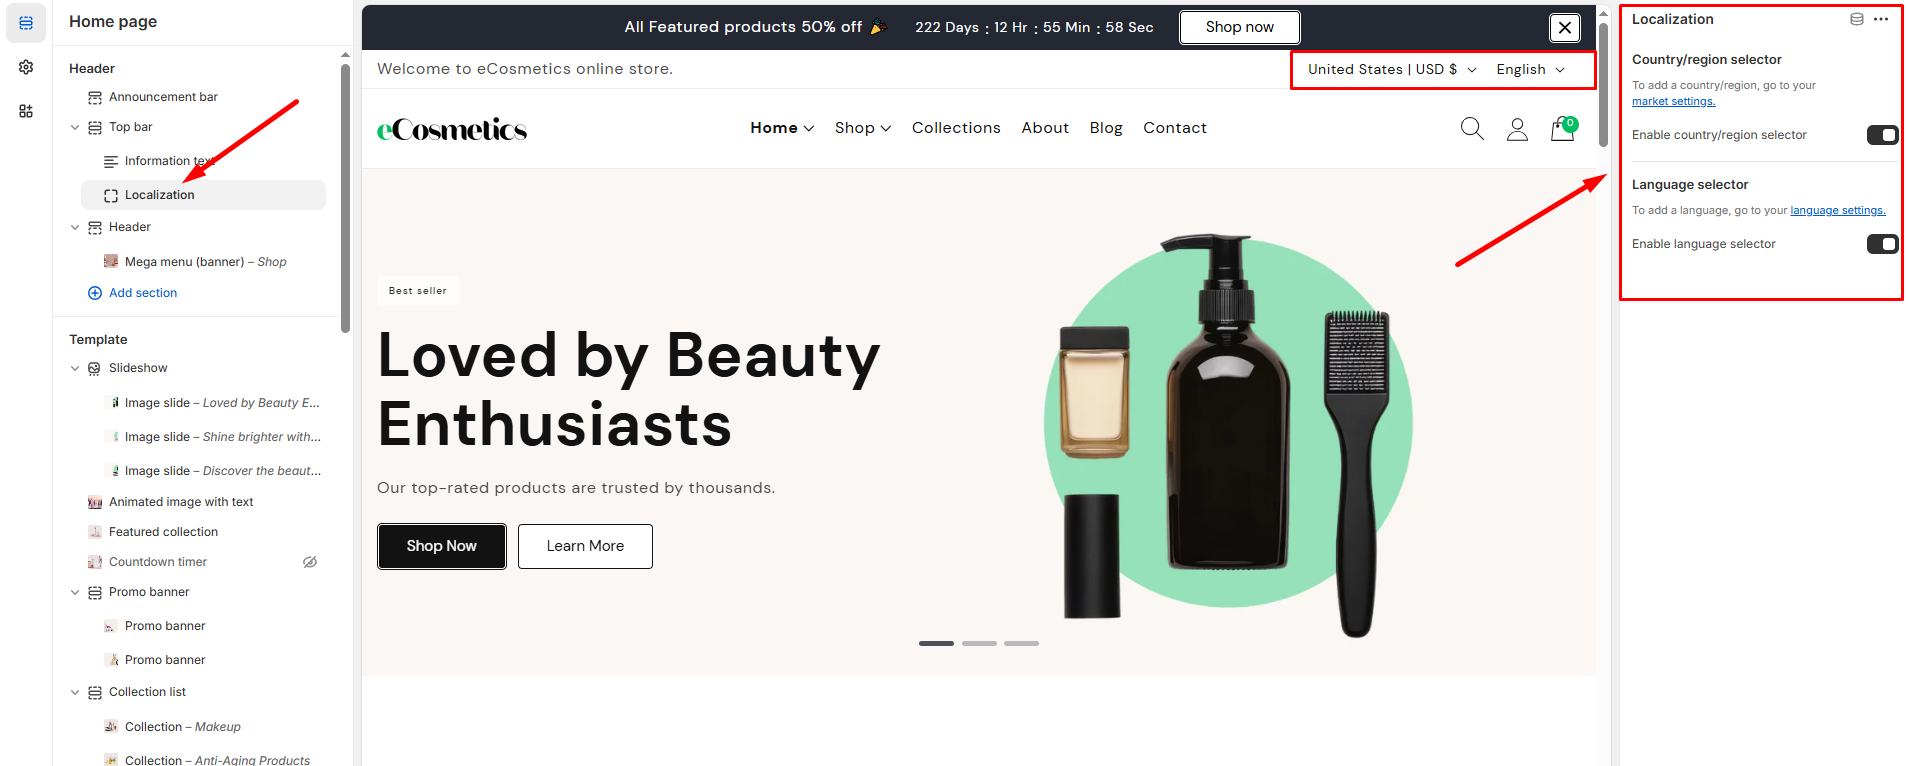
Task: Jump to second slideshow slide indicator
Action: pos(979,643)
